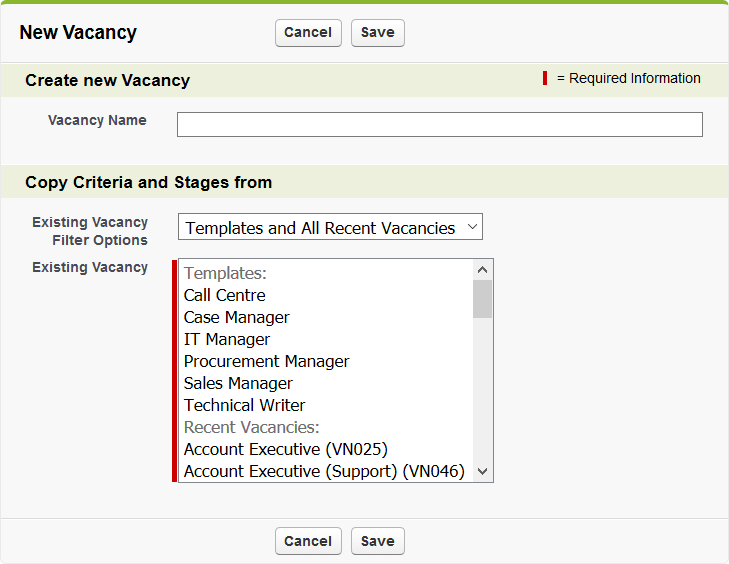Choose the Case Manager template

point(237,317)
